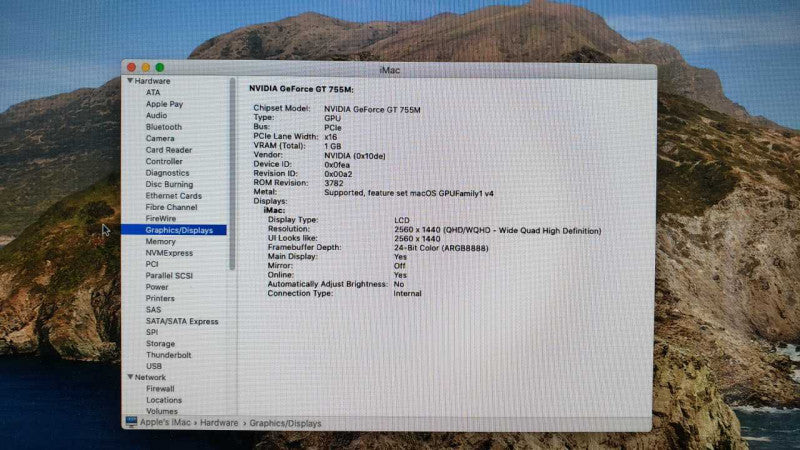Select SPI in the sidebar
Image resolution: width=800 pixels, height=450 pixels.
coord(152,332)
